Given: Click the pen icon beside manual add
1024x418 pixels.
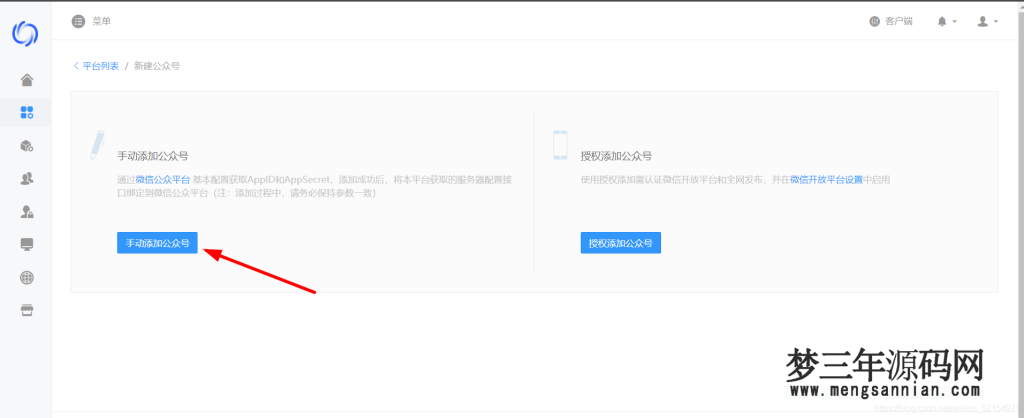Looking at the screenshot, I should pyautogui.click(x=97, y=144).
